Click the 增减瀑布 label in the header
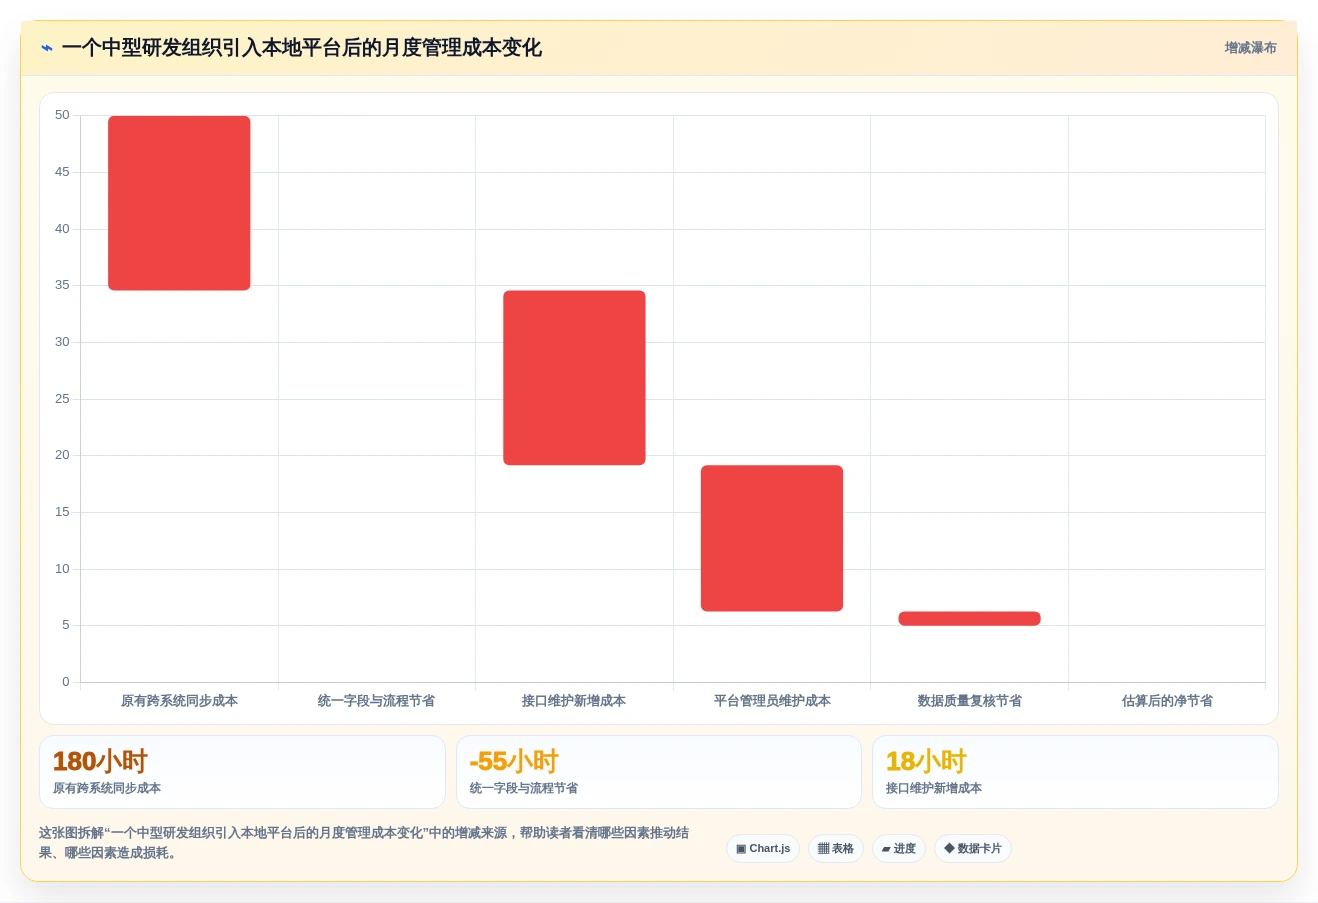 click(1250, 48)
